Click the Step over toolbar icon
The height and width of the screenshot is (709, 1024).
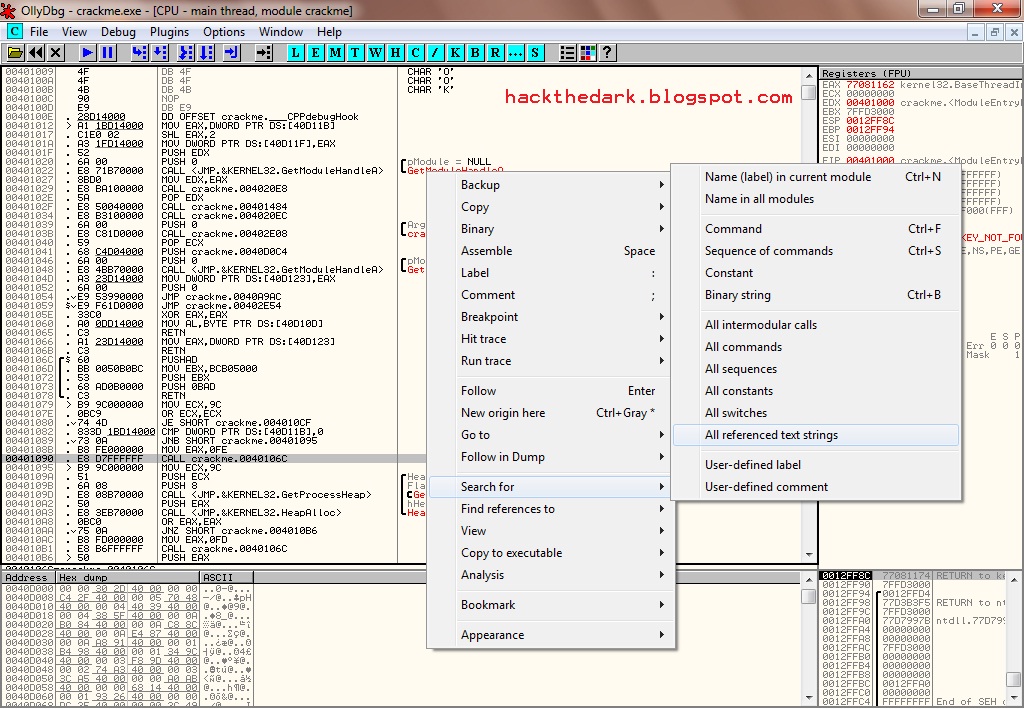tap(160, 53)
